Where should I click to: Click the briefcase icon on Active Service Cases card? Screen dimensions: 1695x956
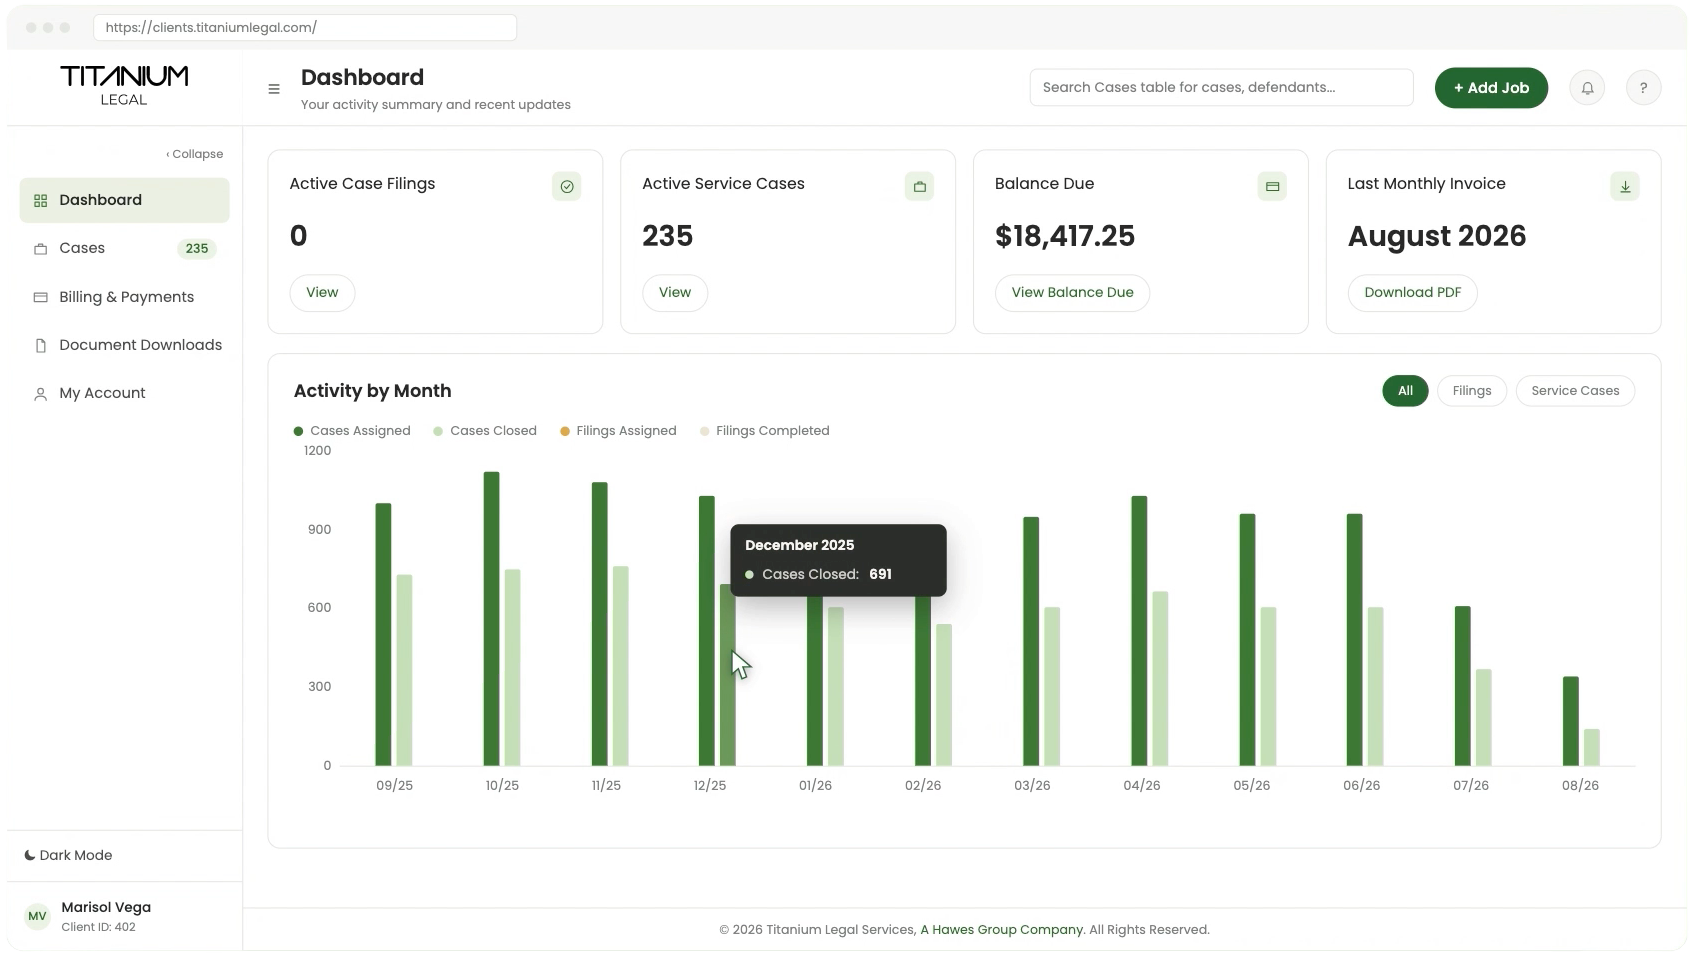(920, 186)
